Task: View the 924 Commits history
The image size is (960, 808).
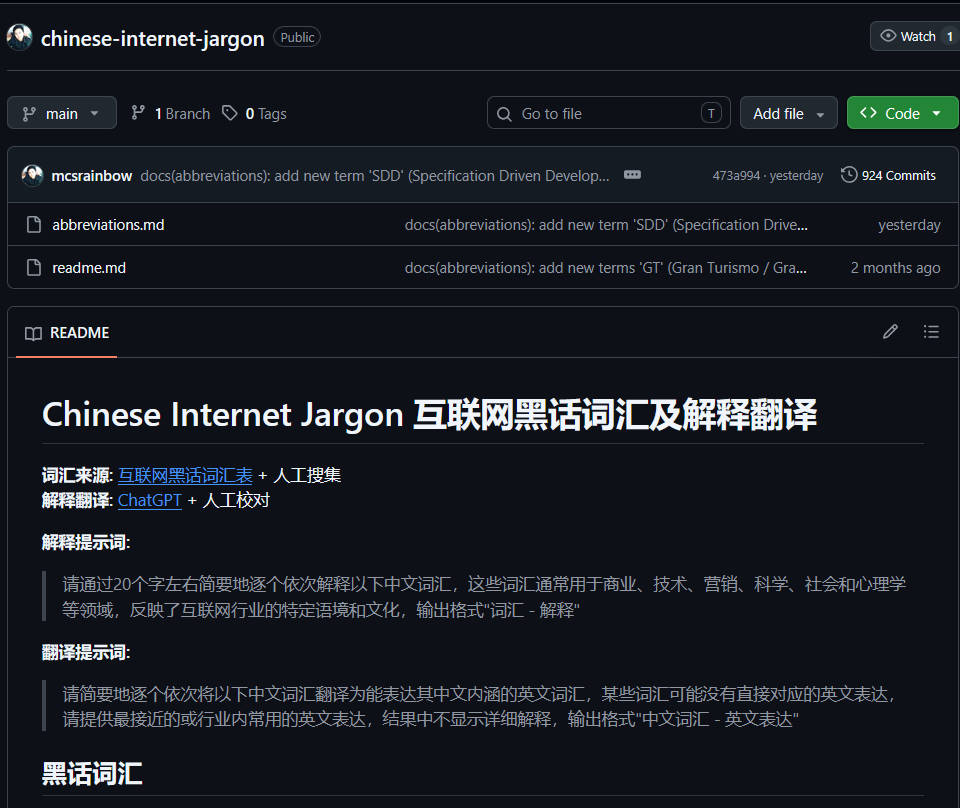Action: pos(888,175)
